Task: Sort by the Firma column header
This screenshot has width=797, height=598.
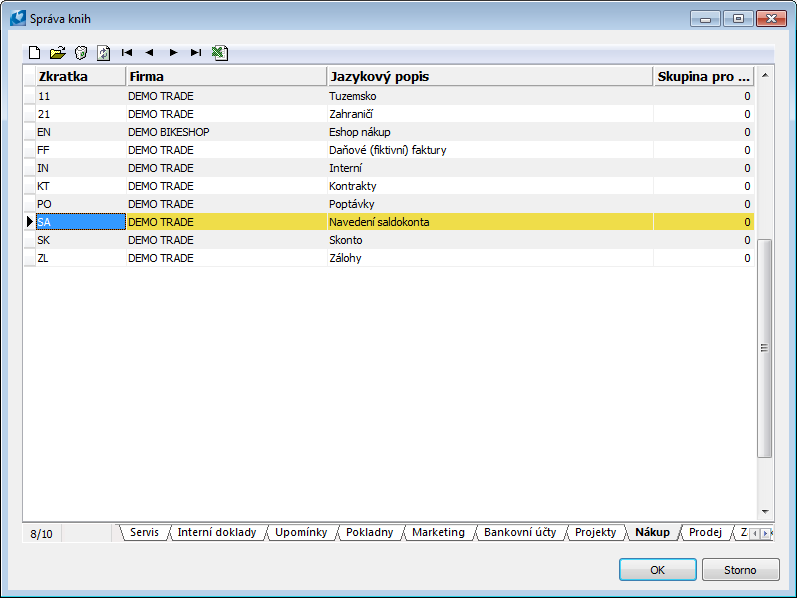Action: click(x=226, y=76)
